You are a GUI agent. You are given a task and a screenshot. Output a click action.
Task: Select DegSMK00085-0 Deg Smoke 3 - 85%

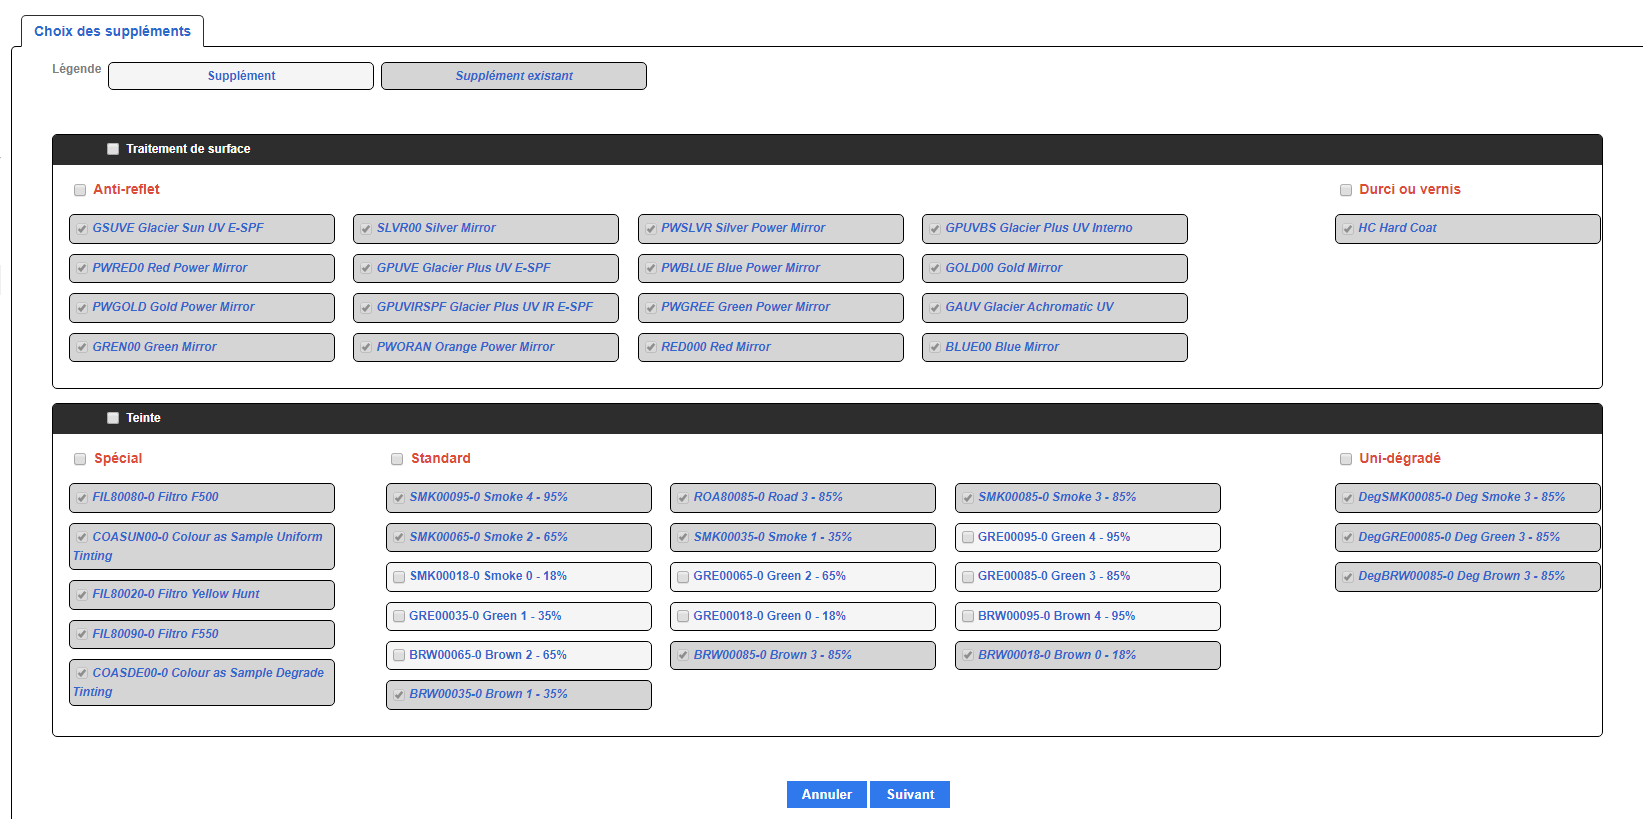click(1468, 498)
